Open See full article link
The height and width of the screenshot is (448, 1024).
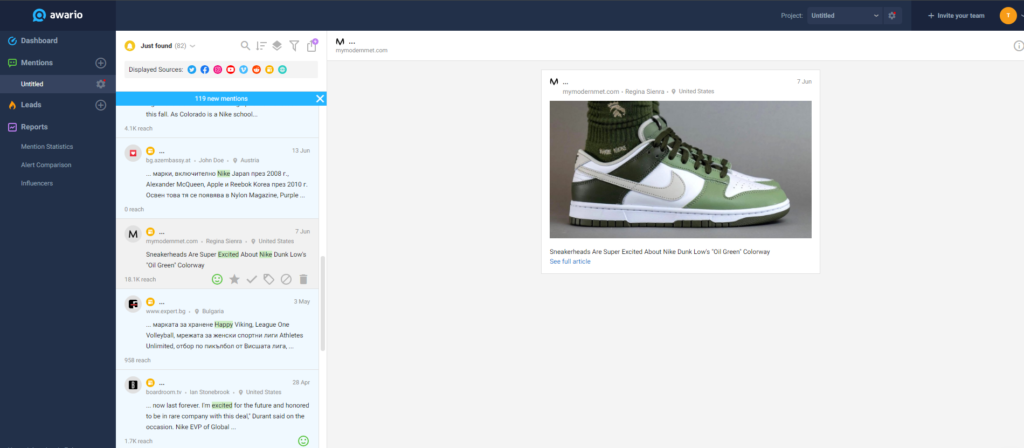tap(569, 261)
